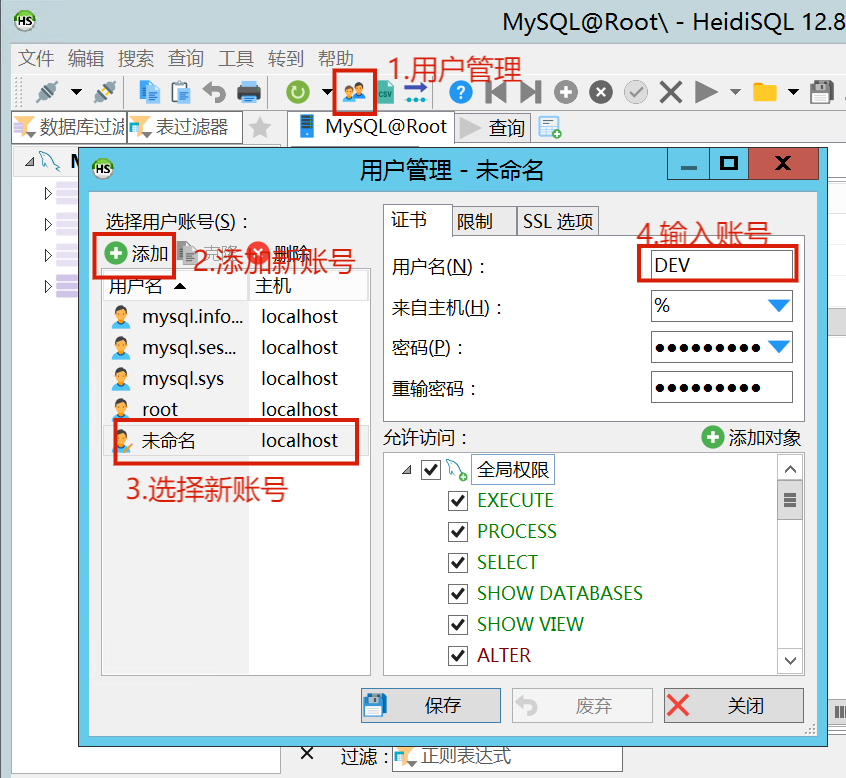Image resolution: width=846 pixels, height=778 pixels.
Task: Click the print icon
Action: tap(249, 92)
